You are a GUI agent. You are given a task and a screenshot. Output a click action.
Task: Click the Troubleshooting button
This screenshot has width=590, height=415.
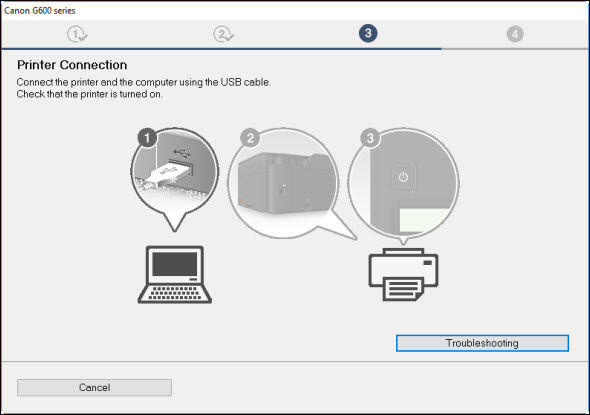click(x=482, y=343)
